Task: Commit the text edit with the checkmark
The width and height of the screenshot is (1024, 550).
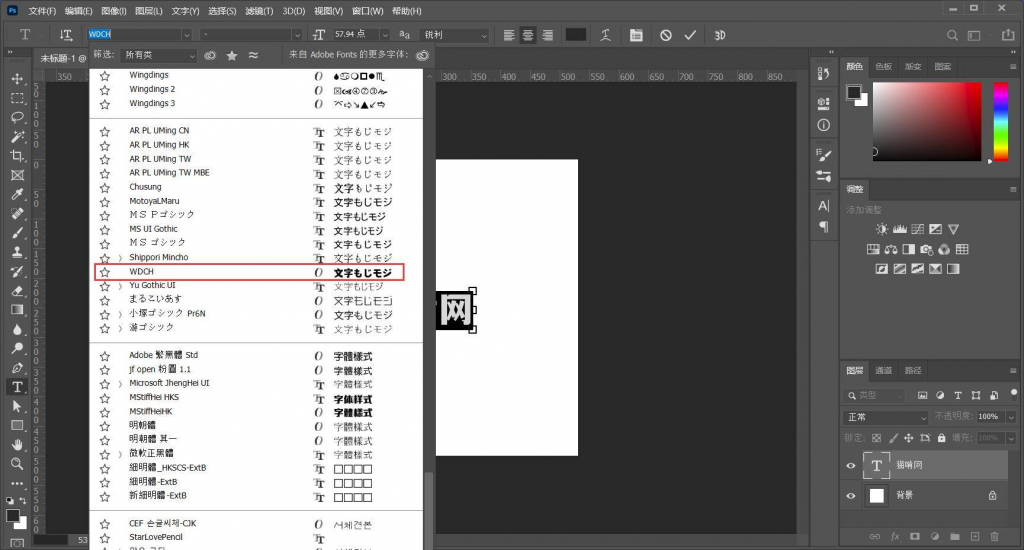Action: [x=690, y=35]
